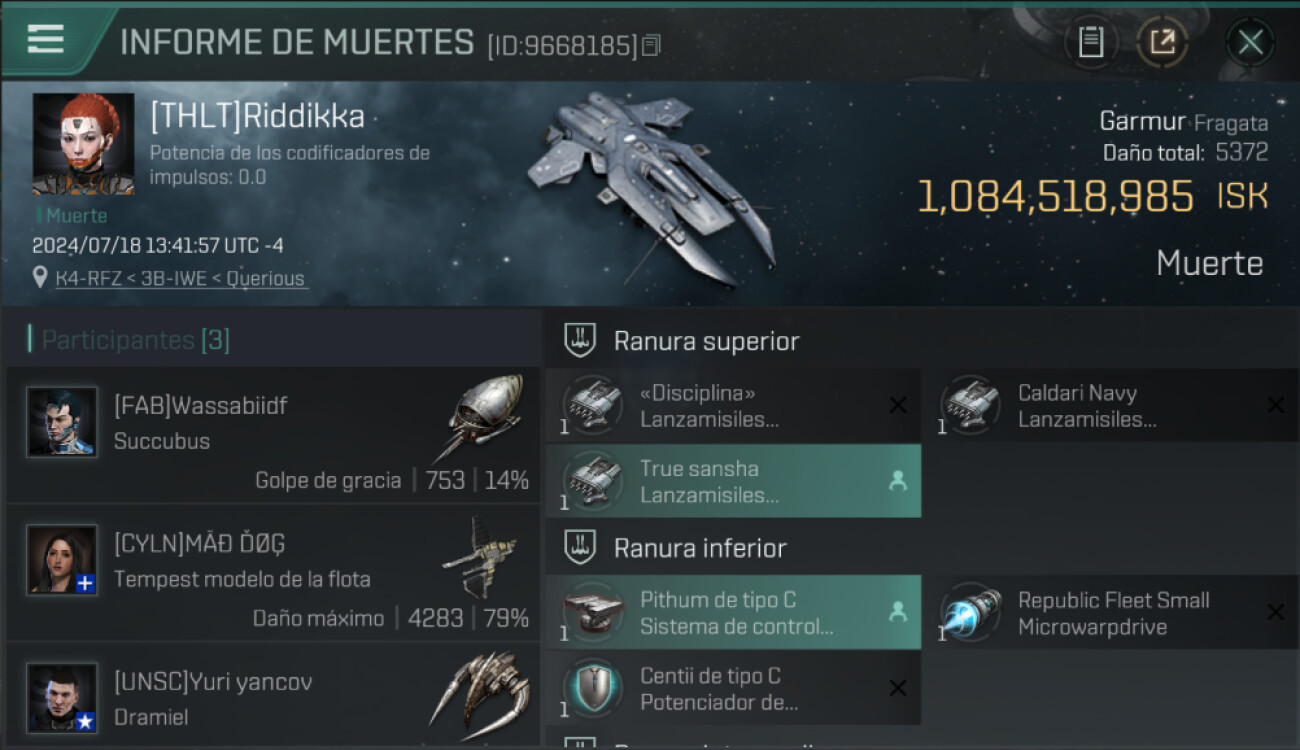Open Wassabiidf's pilot portrait

click(62, 422)
